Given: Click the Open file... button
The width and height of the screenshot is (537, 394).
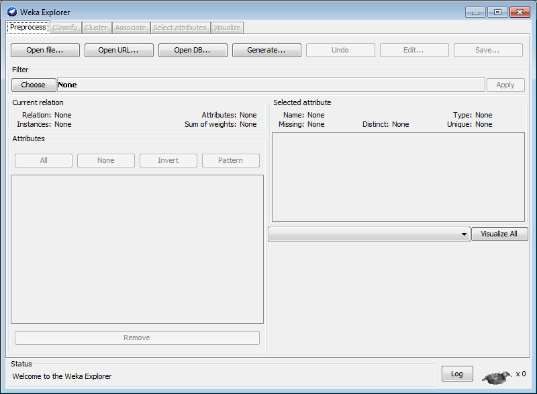Looking at the screenshot, I should click(x=45, y=50).
